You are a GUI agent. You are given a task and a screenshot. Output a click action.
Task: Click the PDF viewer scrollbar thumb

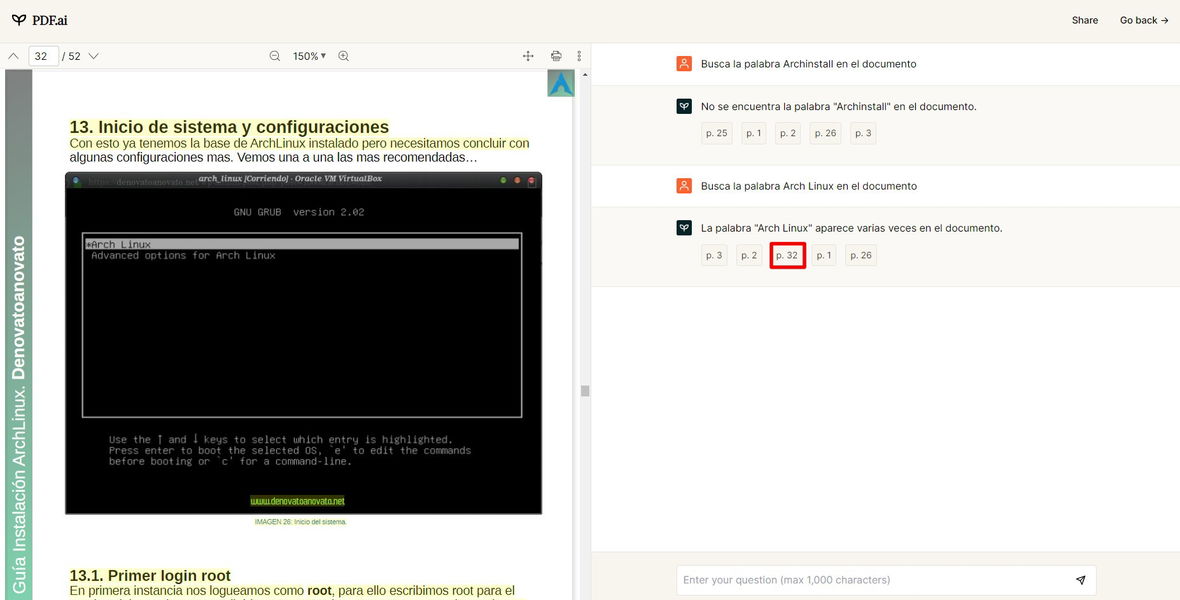(585, 391)
